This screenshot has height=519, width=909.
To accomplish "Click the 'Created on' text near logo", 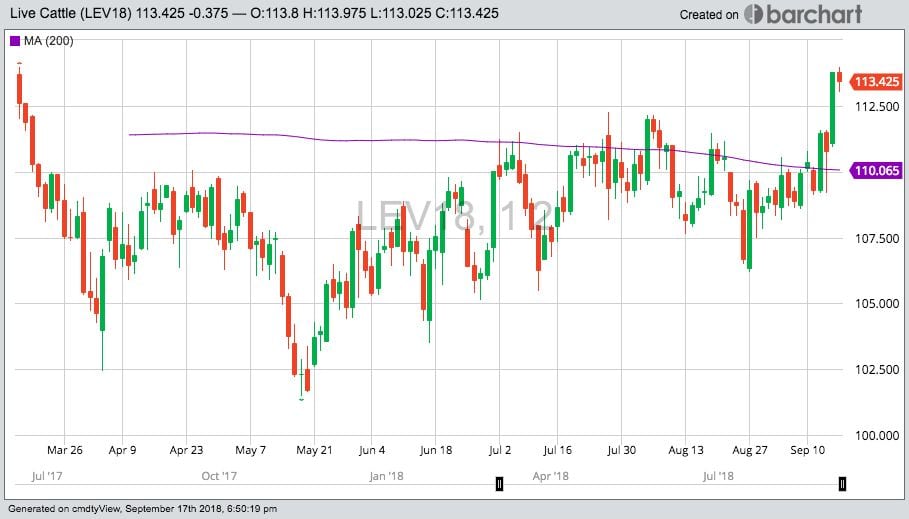I will [709, 15].
